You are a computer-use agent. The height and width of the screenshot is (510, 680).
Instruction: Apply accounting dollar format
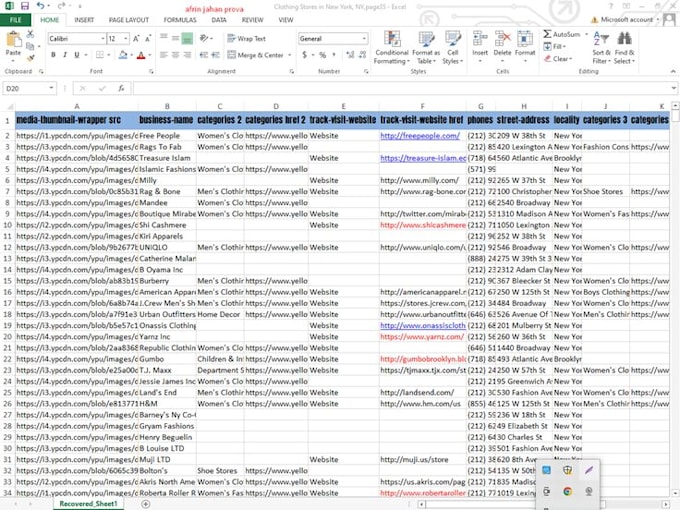305,55
